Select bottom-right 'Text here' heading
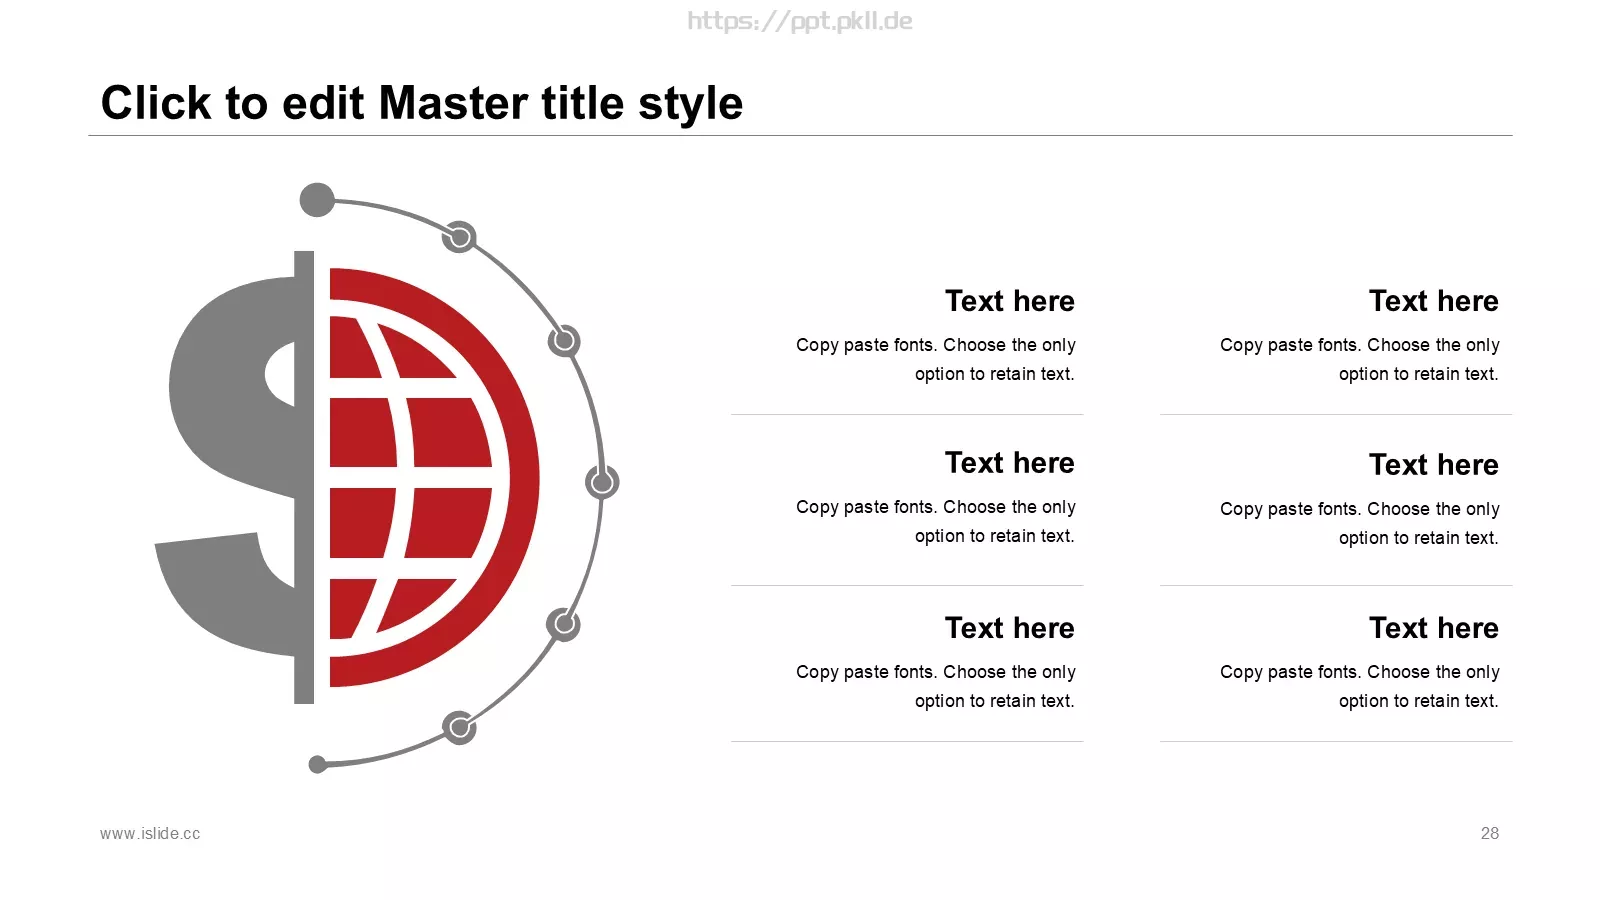The width and height of the screenshot is (1600, 900). 1434,628
